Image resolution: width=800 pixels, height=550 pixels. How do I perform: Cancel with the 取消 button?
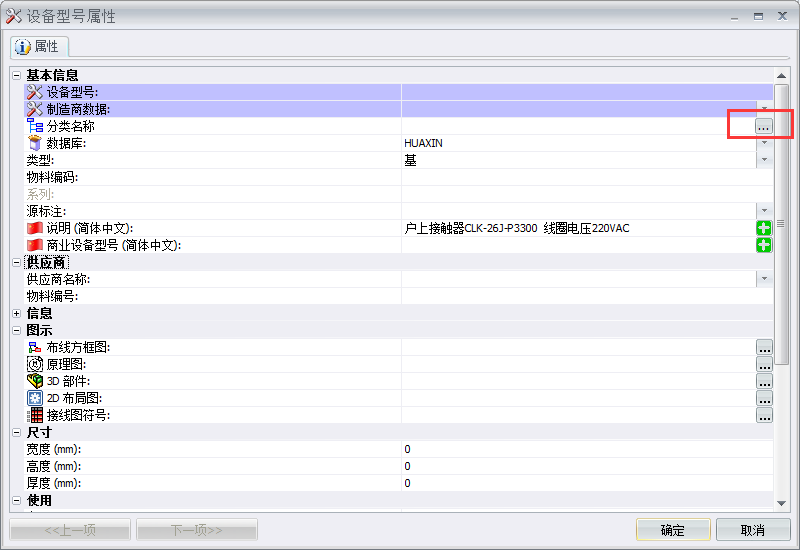coord(753,530)
